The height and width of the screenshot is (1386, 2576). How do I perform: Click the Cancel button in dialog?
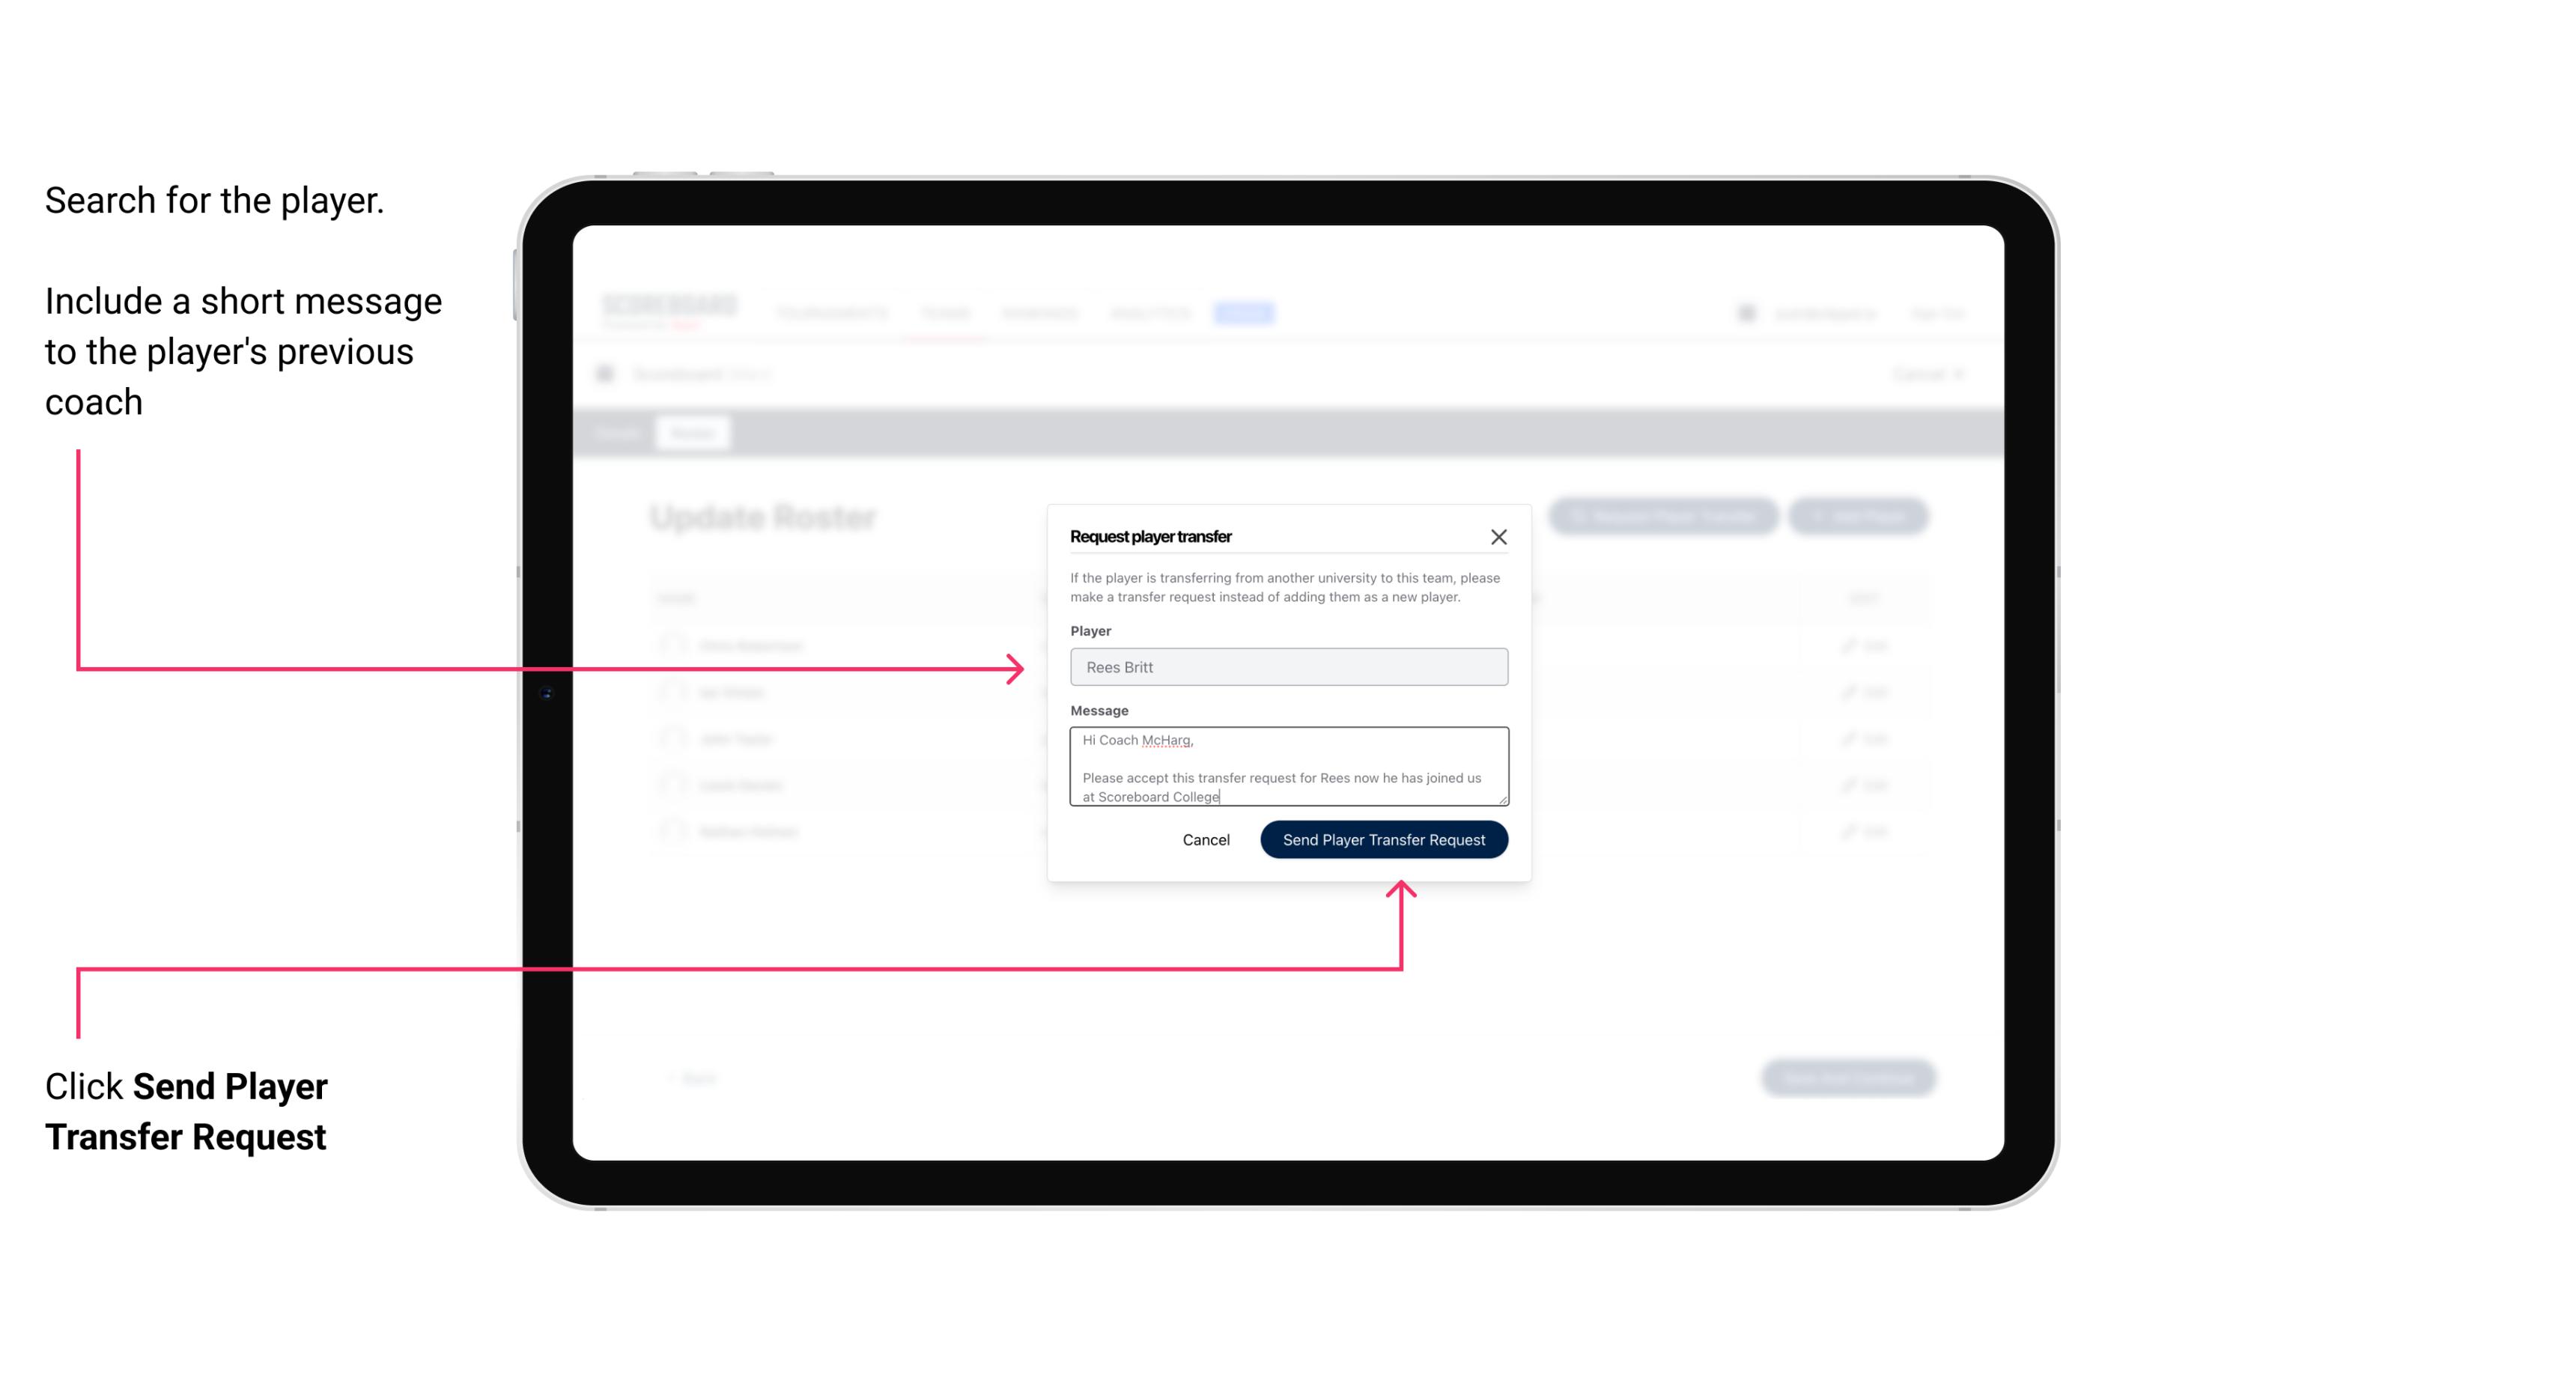1205,838
